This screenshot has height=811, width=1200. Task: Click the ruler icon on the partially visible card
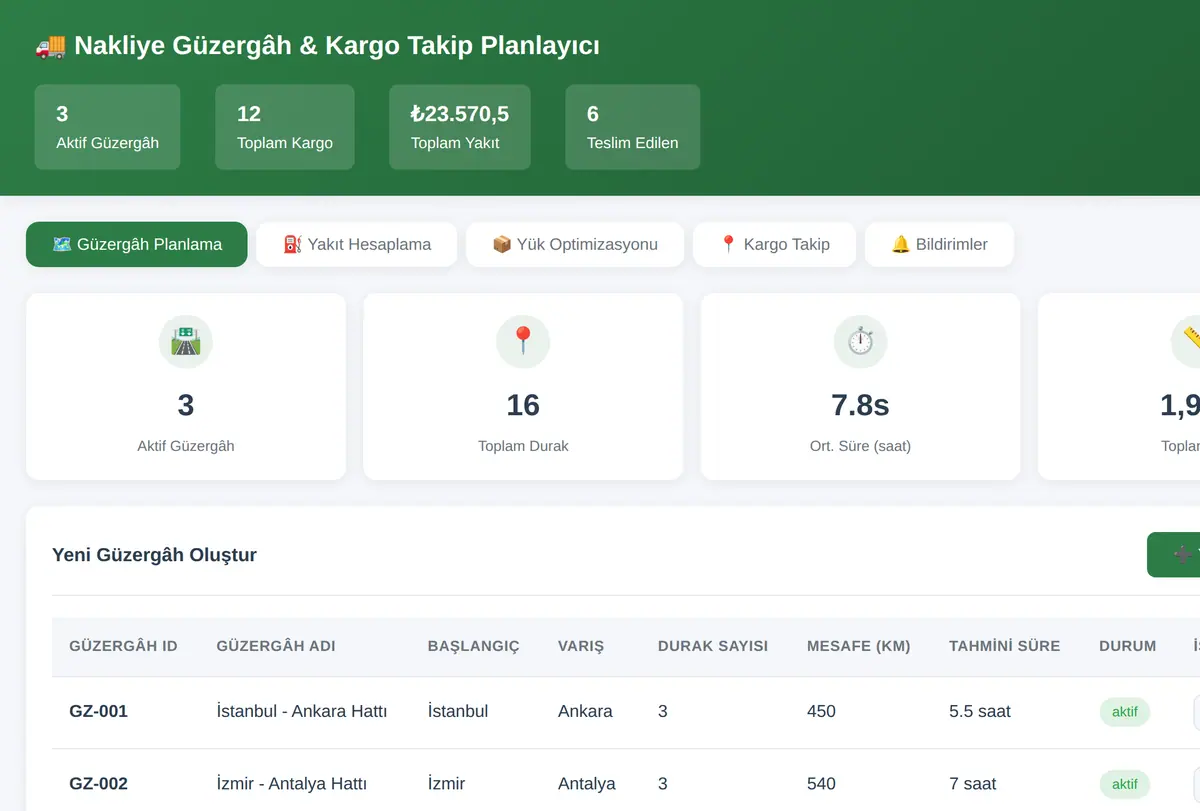click(1186, 341)
